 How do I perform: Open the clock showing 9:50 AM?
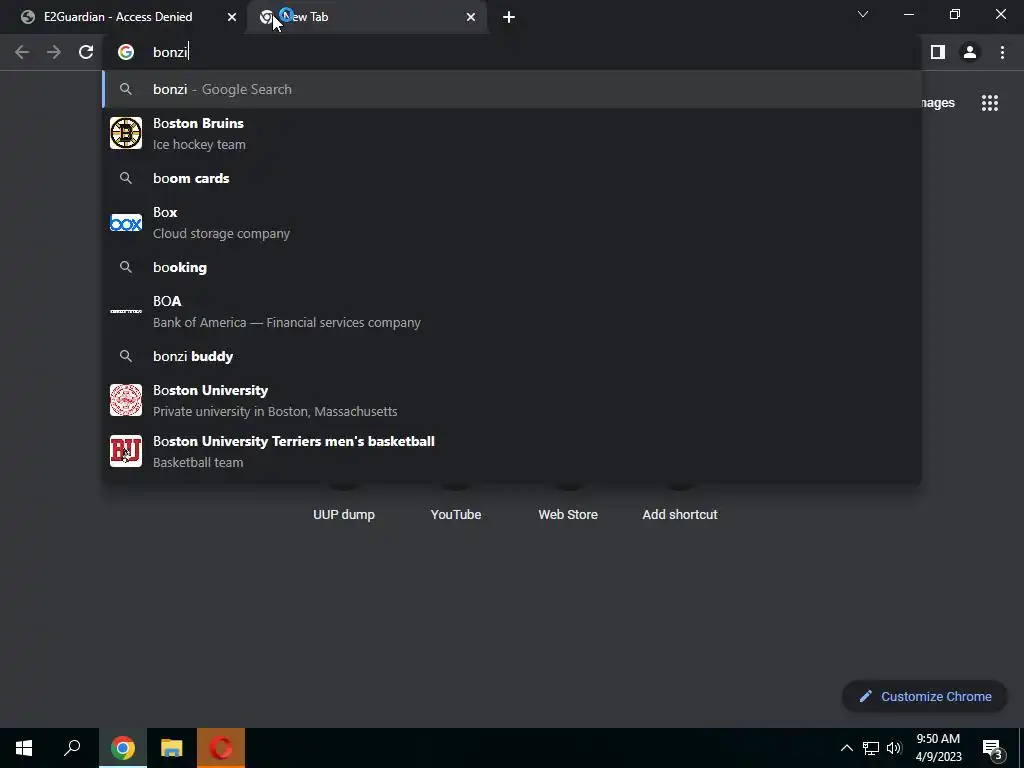point(938,748)
